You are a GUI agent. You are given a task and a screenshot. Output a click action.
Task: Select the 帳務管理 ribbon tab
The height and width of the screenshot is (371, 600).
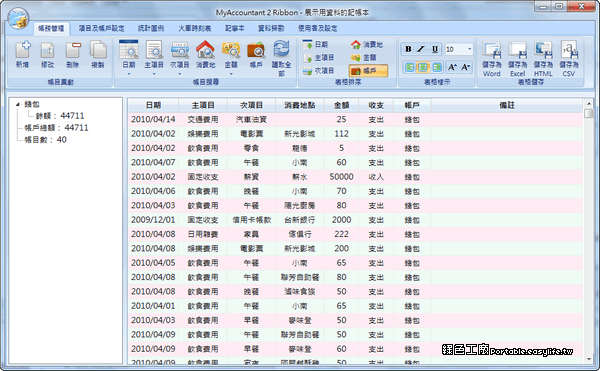tap(51, 28)
